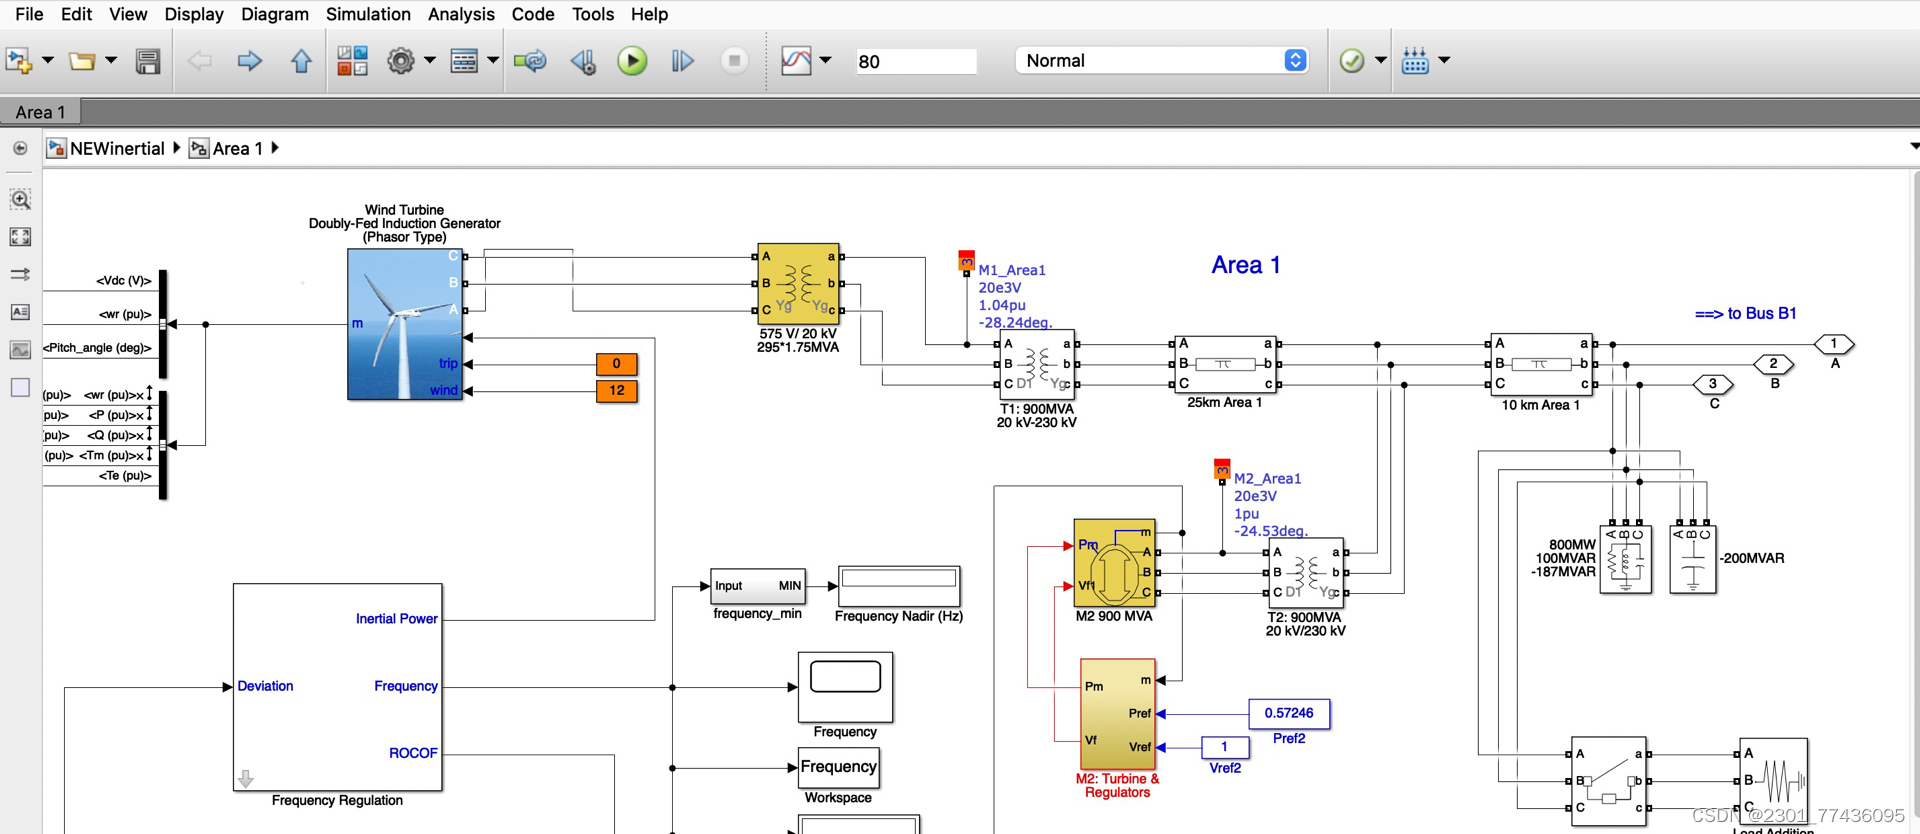Click the Open folder icon
The image size is (1920, 834).
click(x=82, y=61)
